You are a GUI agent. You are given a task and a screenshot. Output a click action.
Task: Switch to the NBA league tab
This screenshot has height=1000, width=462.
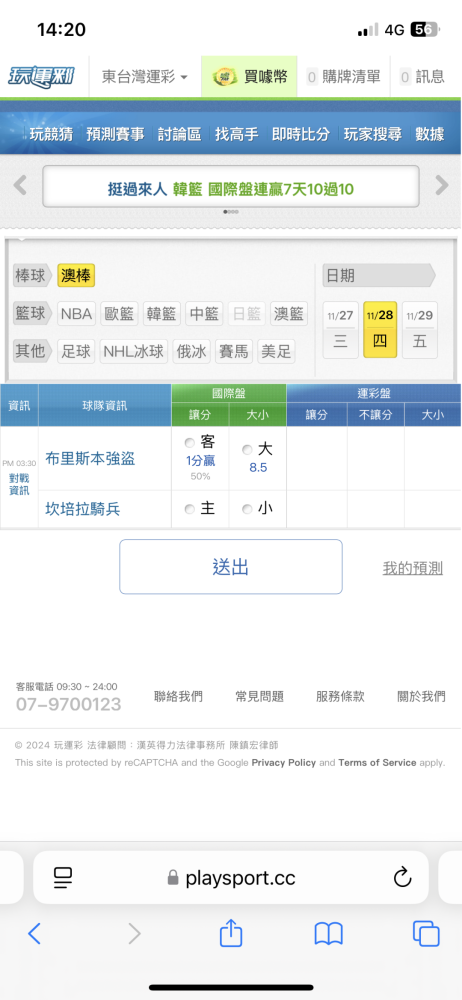point(77,314)
